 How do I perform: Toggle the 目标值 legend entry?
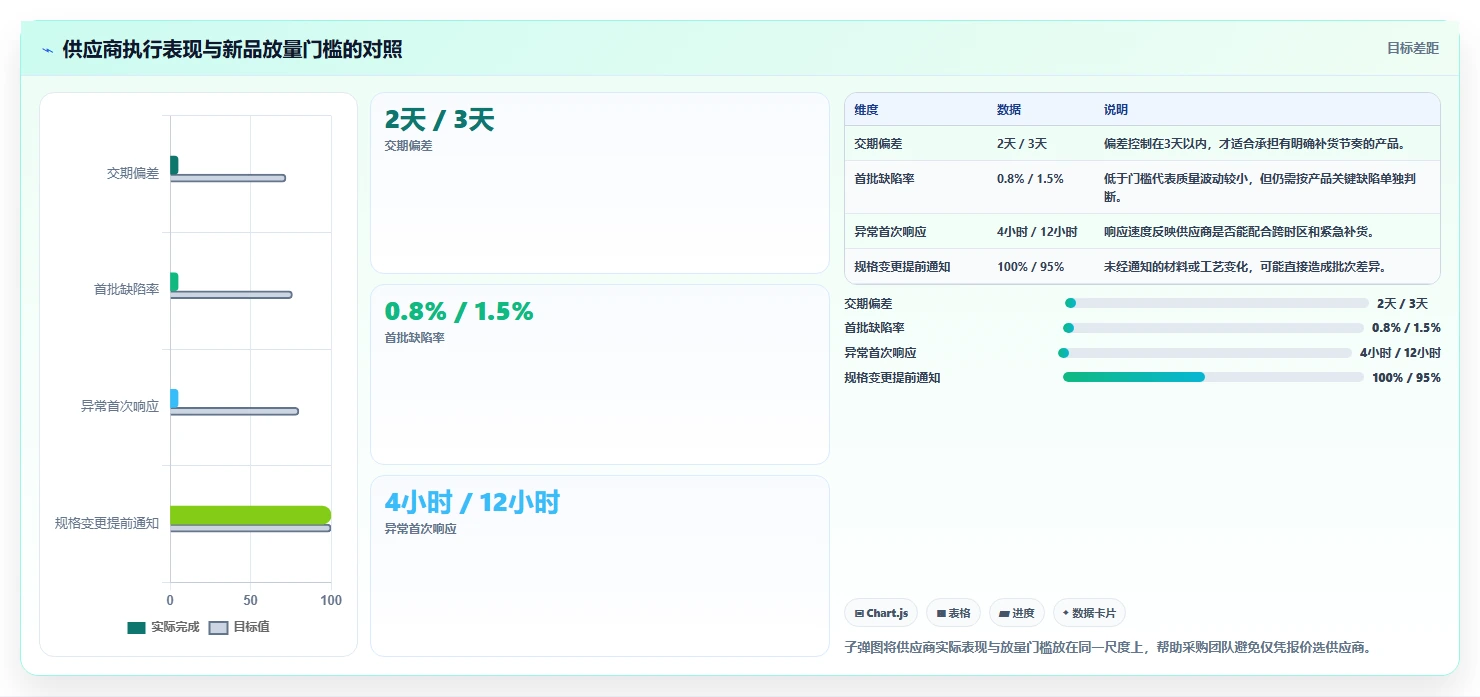[239, 627]
